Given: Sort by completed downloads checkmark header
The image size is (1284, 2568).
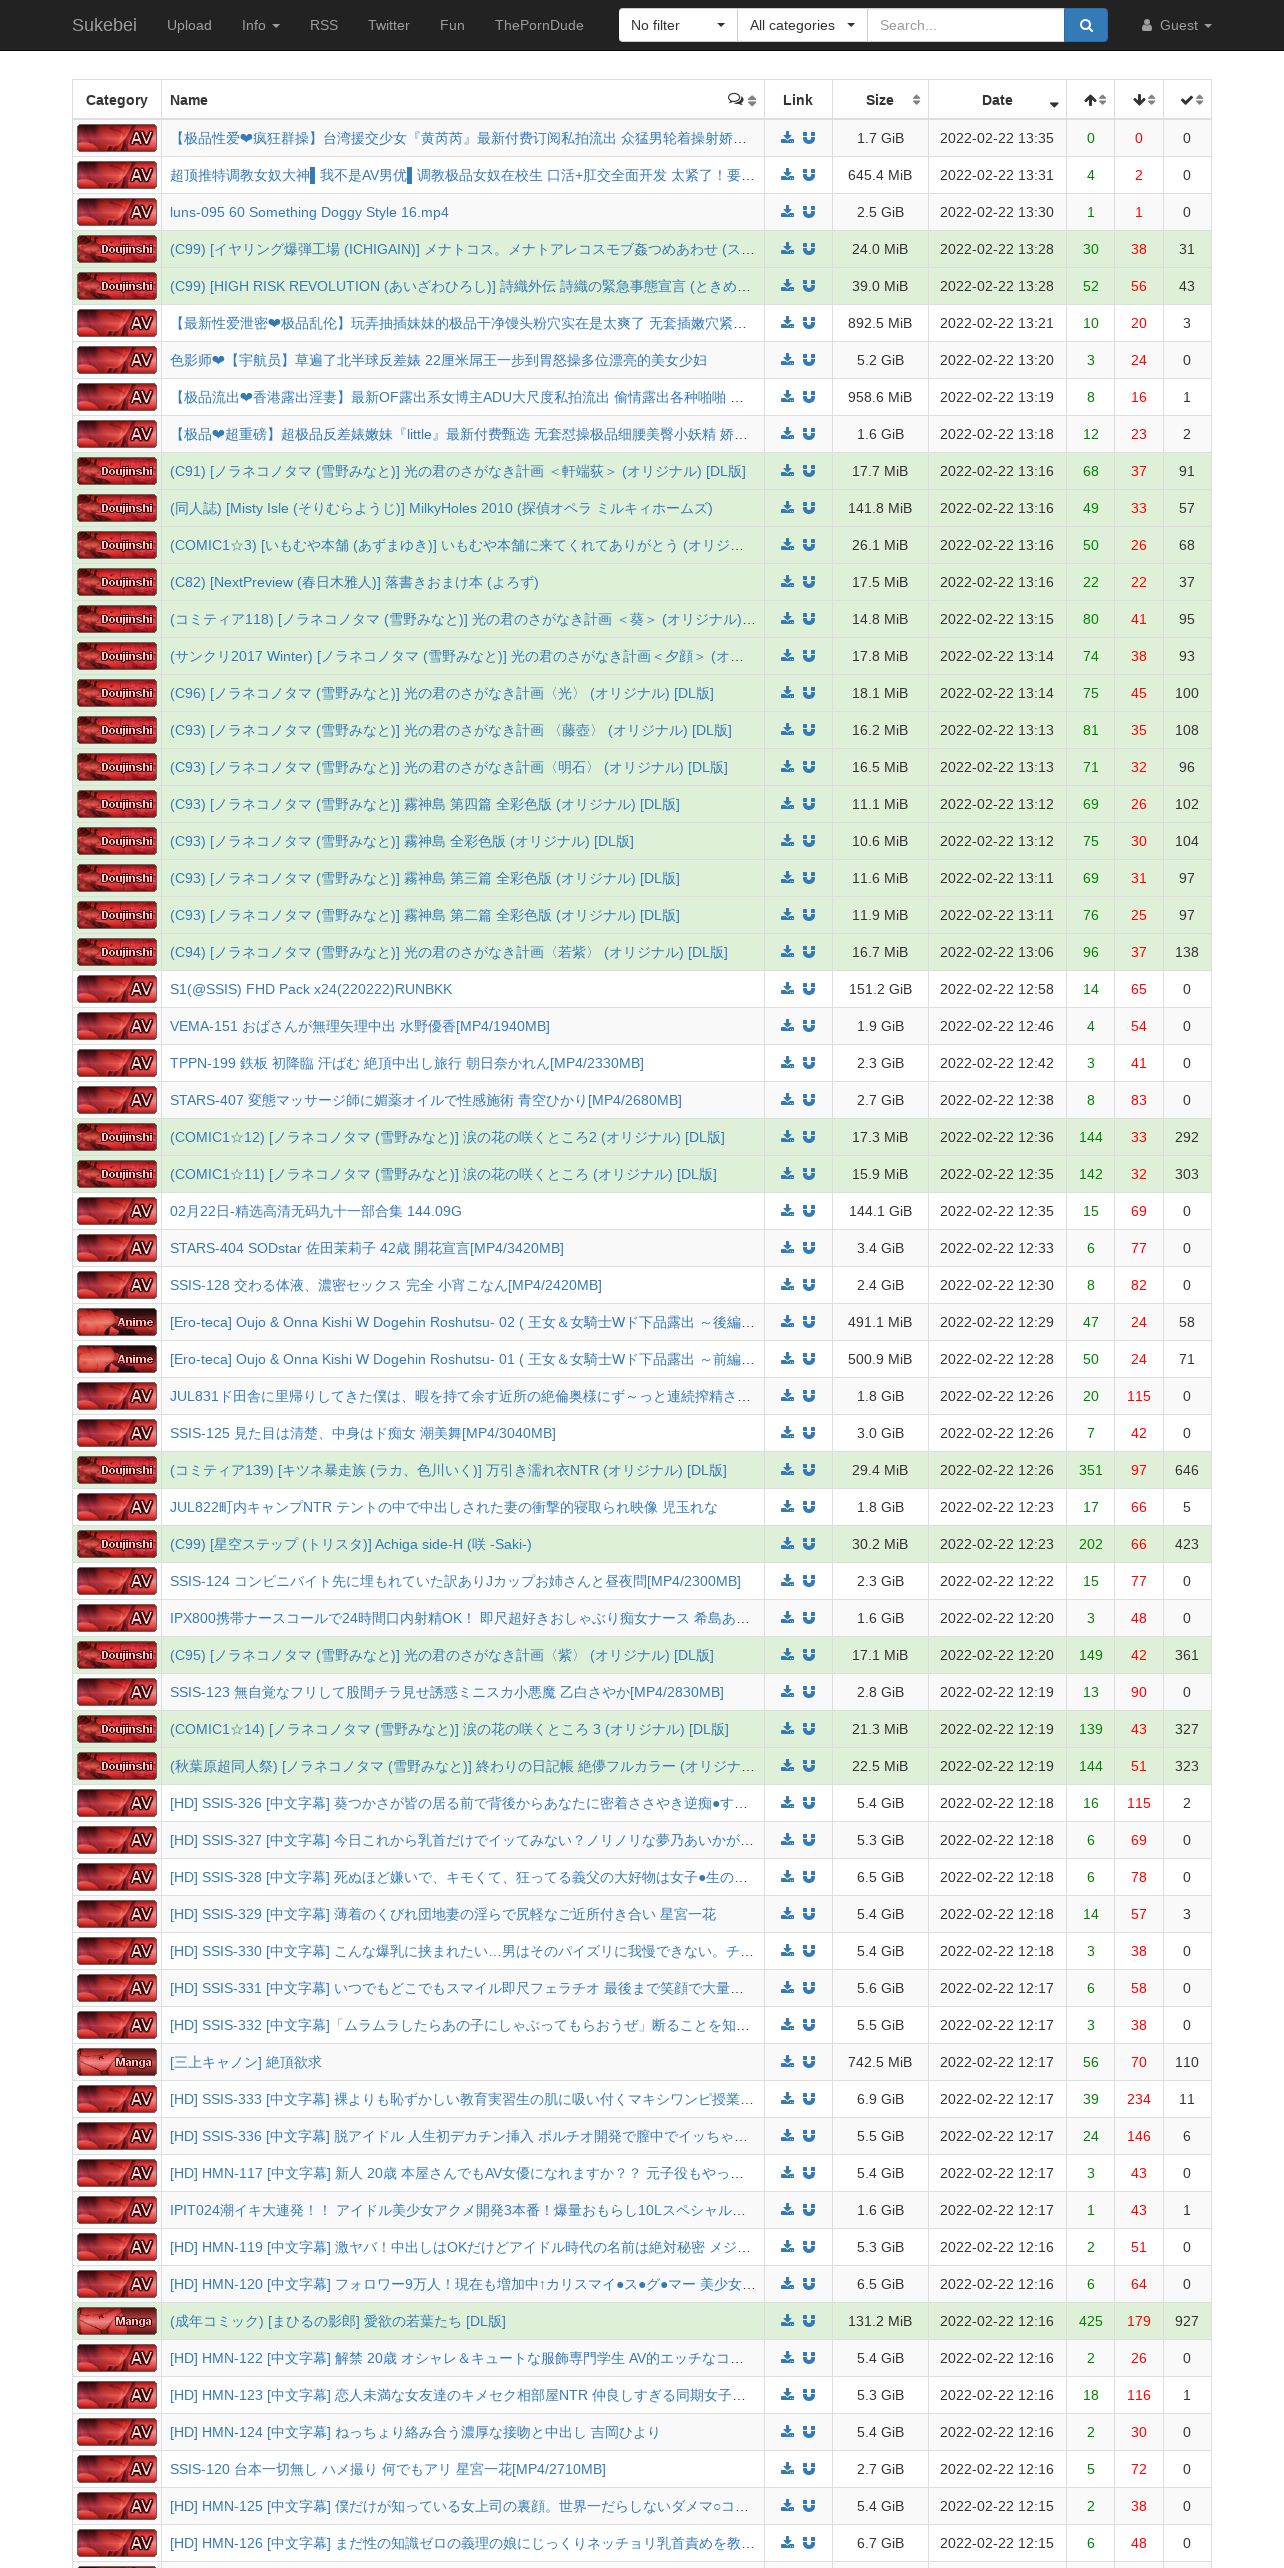Looking at the screenshot, I should 1187,100.
